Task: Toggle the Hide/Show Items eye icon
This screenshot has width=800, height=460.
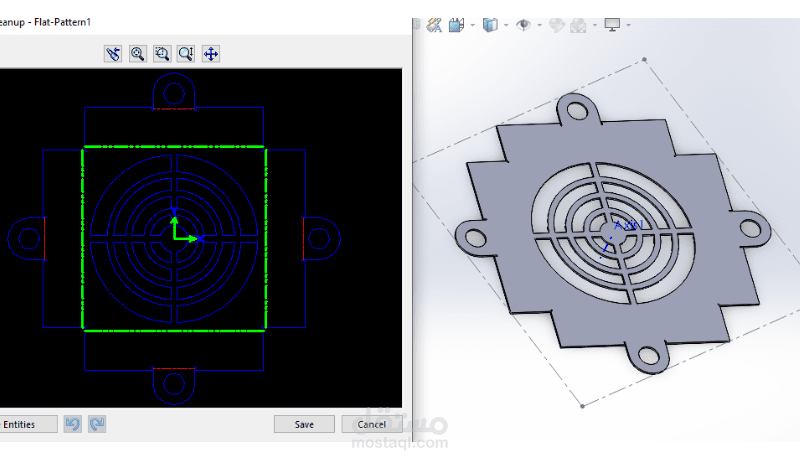Action: click(523, 25)
